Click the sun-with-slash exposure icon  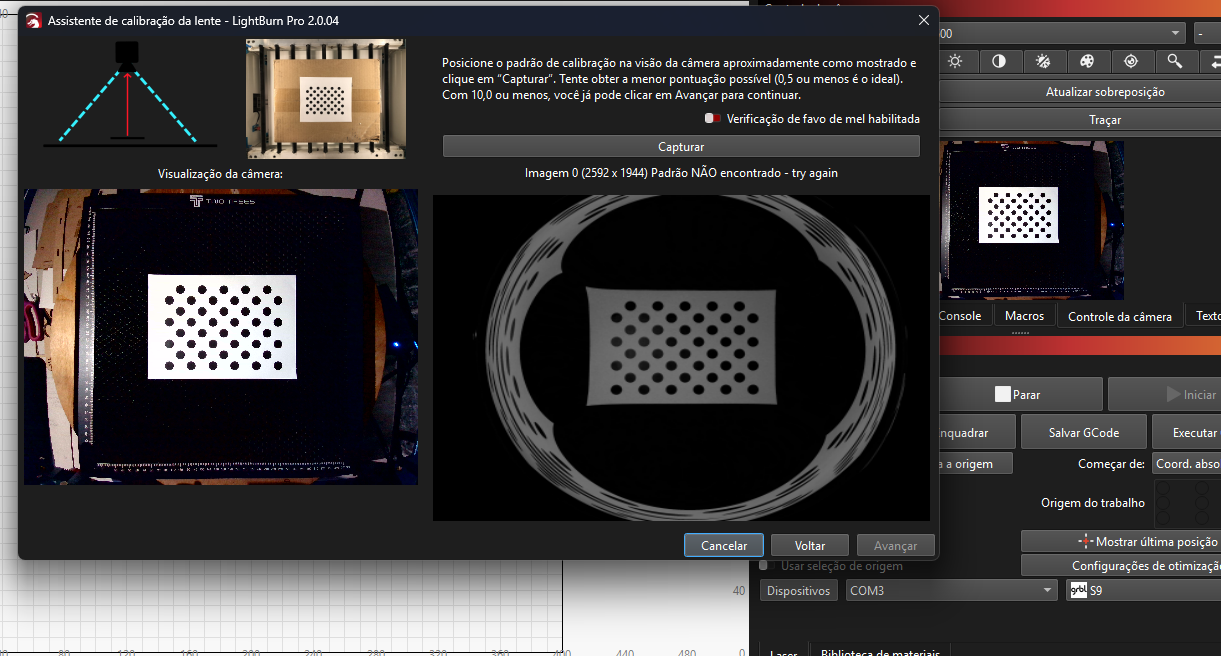coord(1043,61)
